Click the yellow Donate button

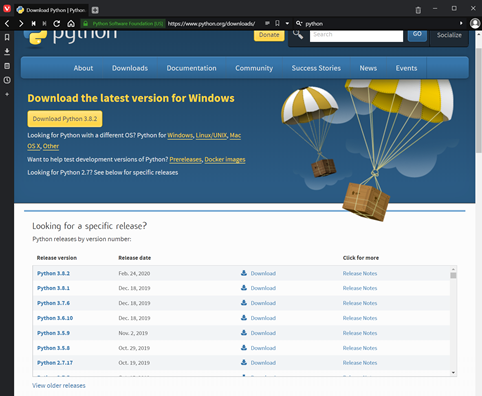[269, 35]
